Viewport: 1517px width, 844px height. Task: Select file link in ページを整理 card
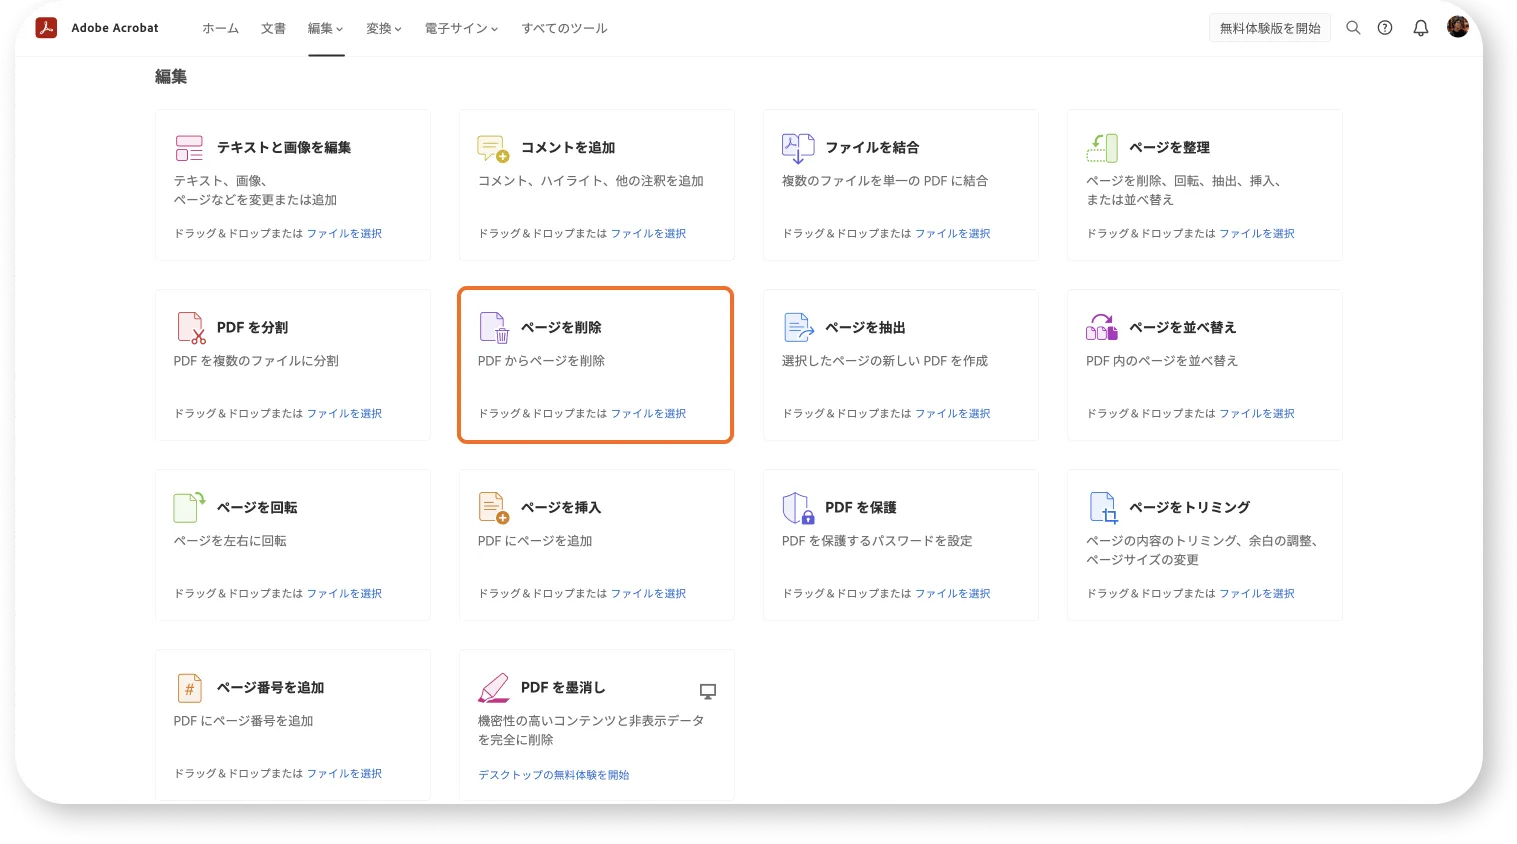pos(1256,233)
